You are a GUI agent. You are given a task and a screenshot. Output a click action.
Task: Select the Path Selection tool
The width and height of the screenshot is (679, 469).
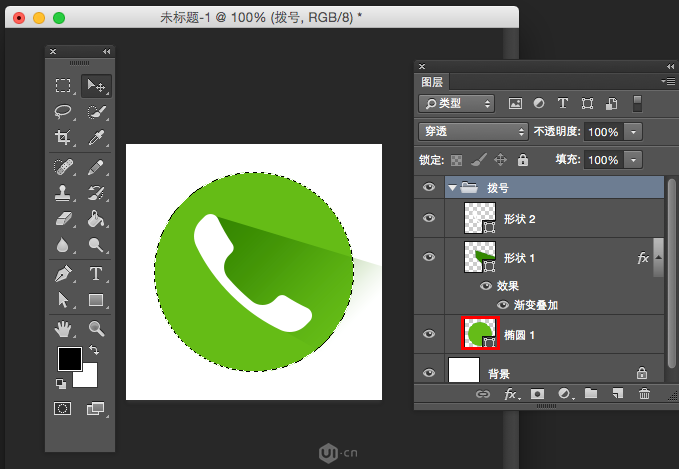pyautogui.click(x=63, y=300)
